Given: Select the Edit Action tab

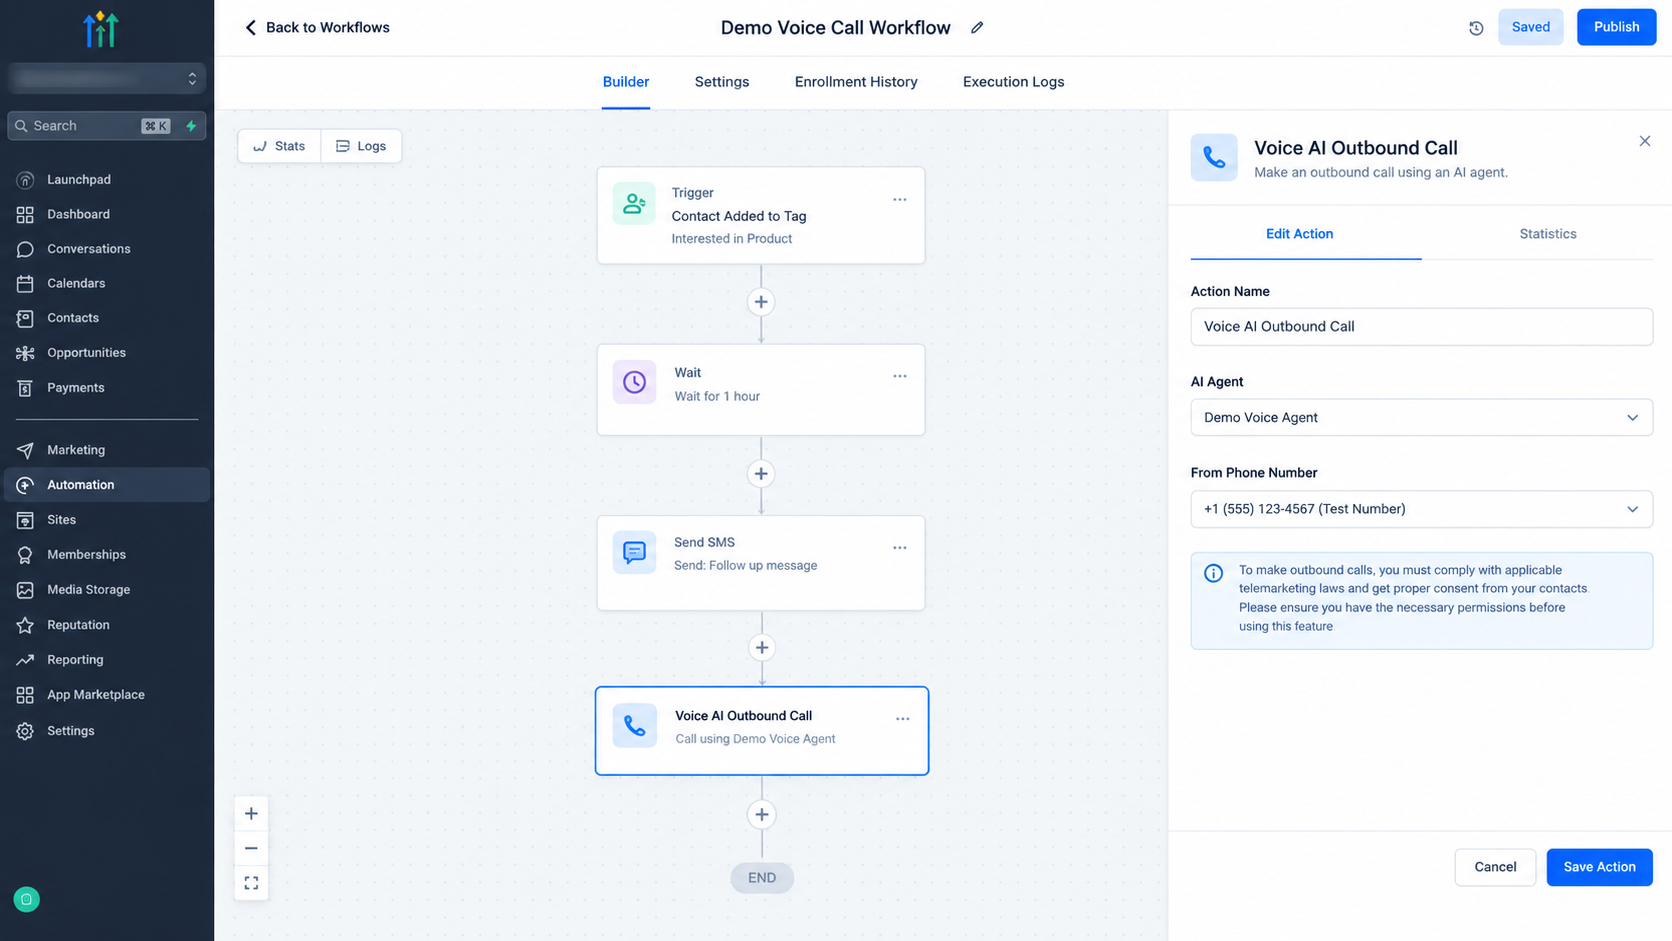Looking at the screenshot, I should 1299,234.
